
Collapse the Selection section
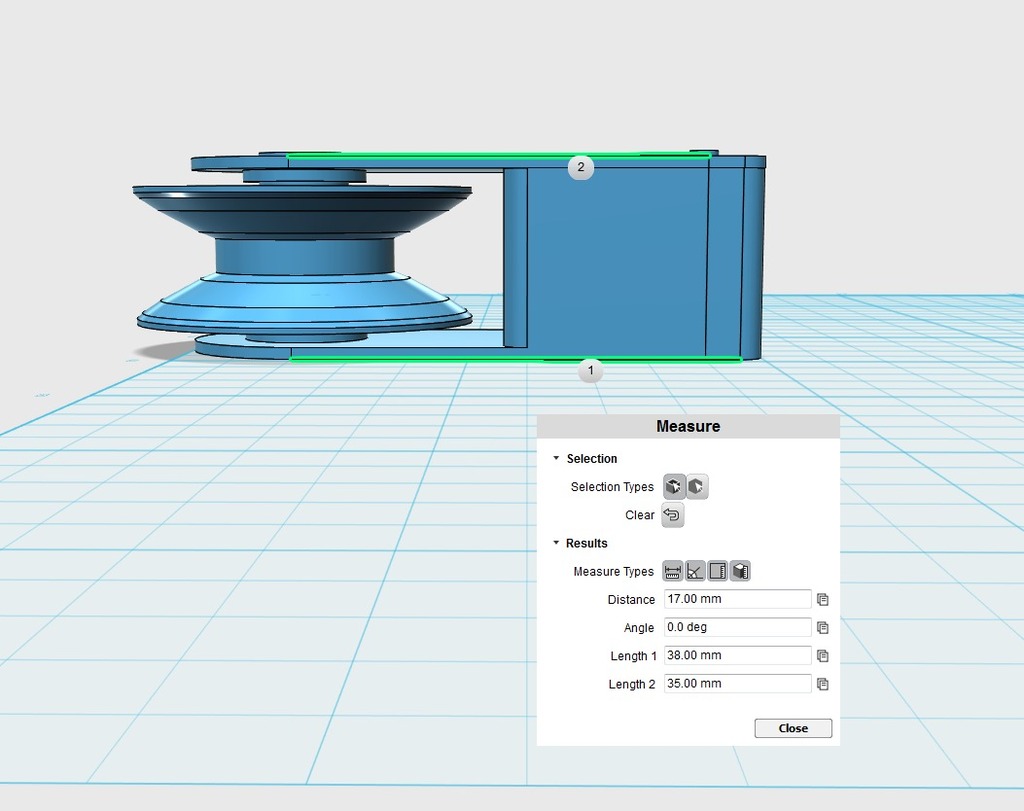pyautogui.click(x=557, y=458)
